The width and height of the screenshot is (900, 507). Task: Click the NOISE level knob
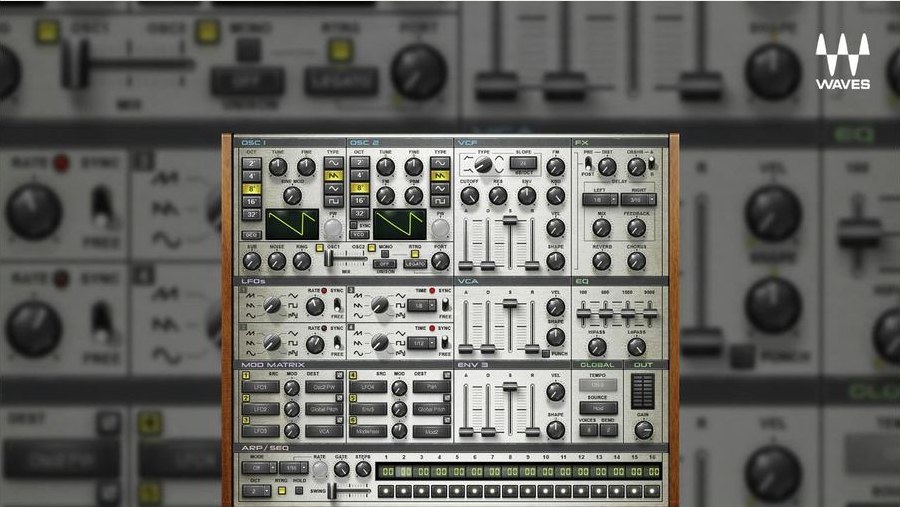[277, 261]
